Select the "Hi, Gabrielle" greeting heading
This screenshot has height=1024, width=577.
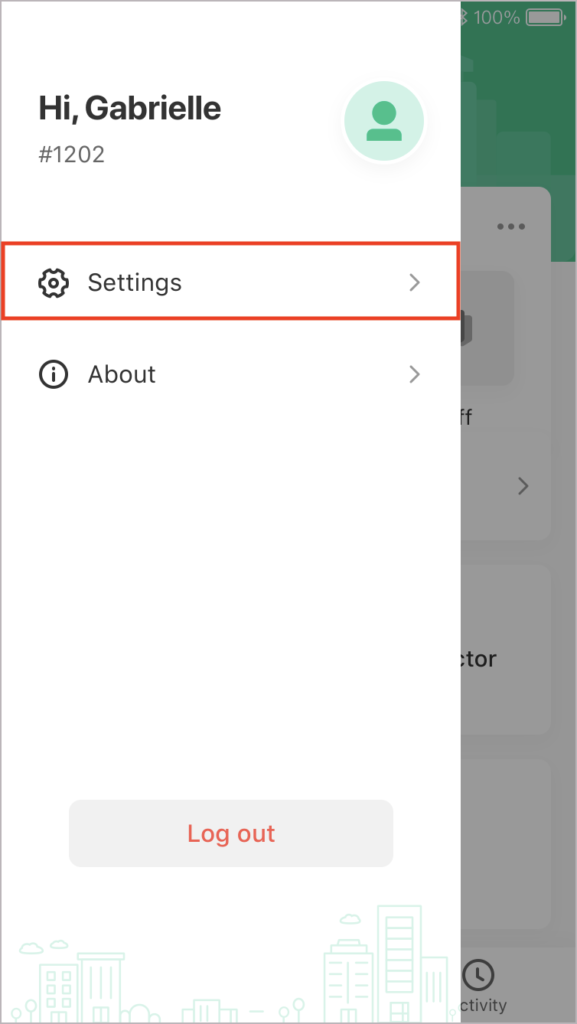(130, 108)
